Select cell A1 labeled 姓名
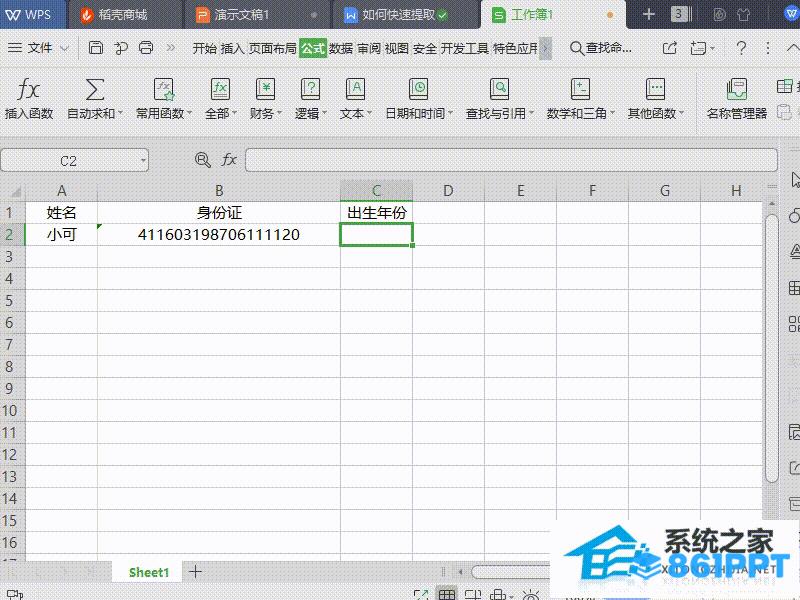The height and width of the screenshot is (600, 800). [61, 212]
